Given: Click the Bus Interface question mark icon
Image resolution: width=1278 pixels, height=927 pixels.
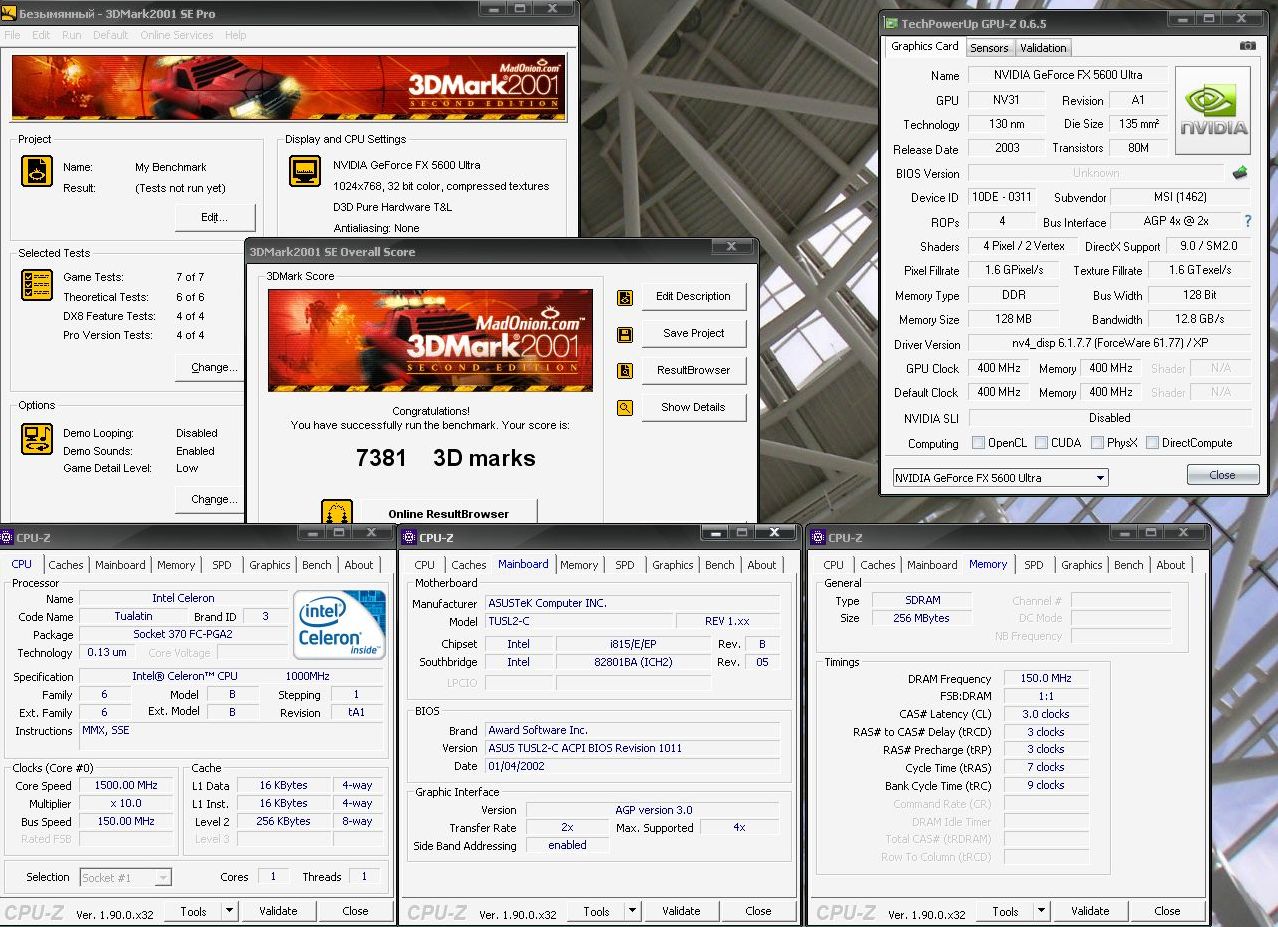Looking at the screenshot, I should (1248, 221).
